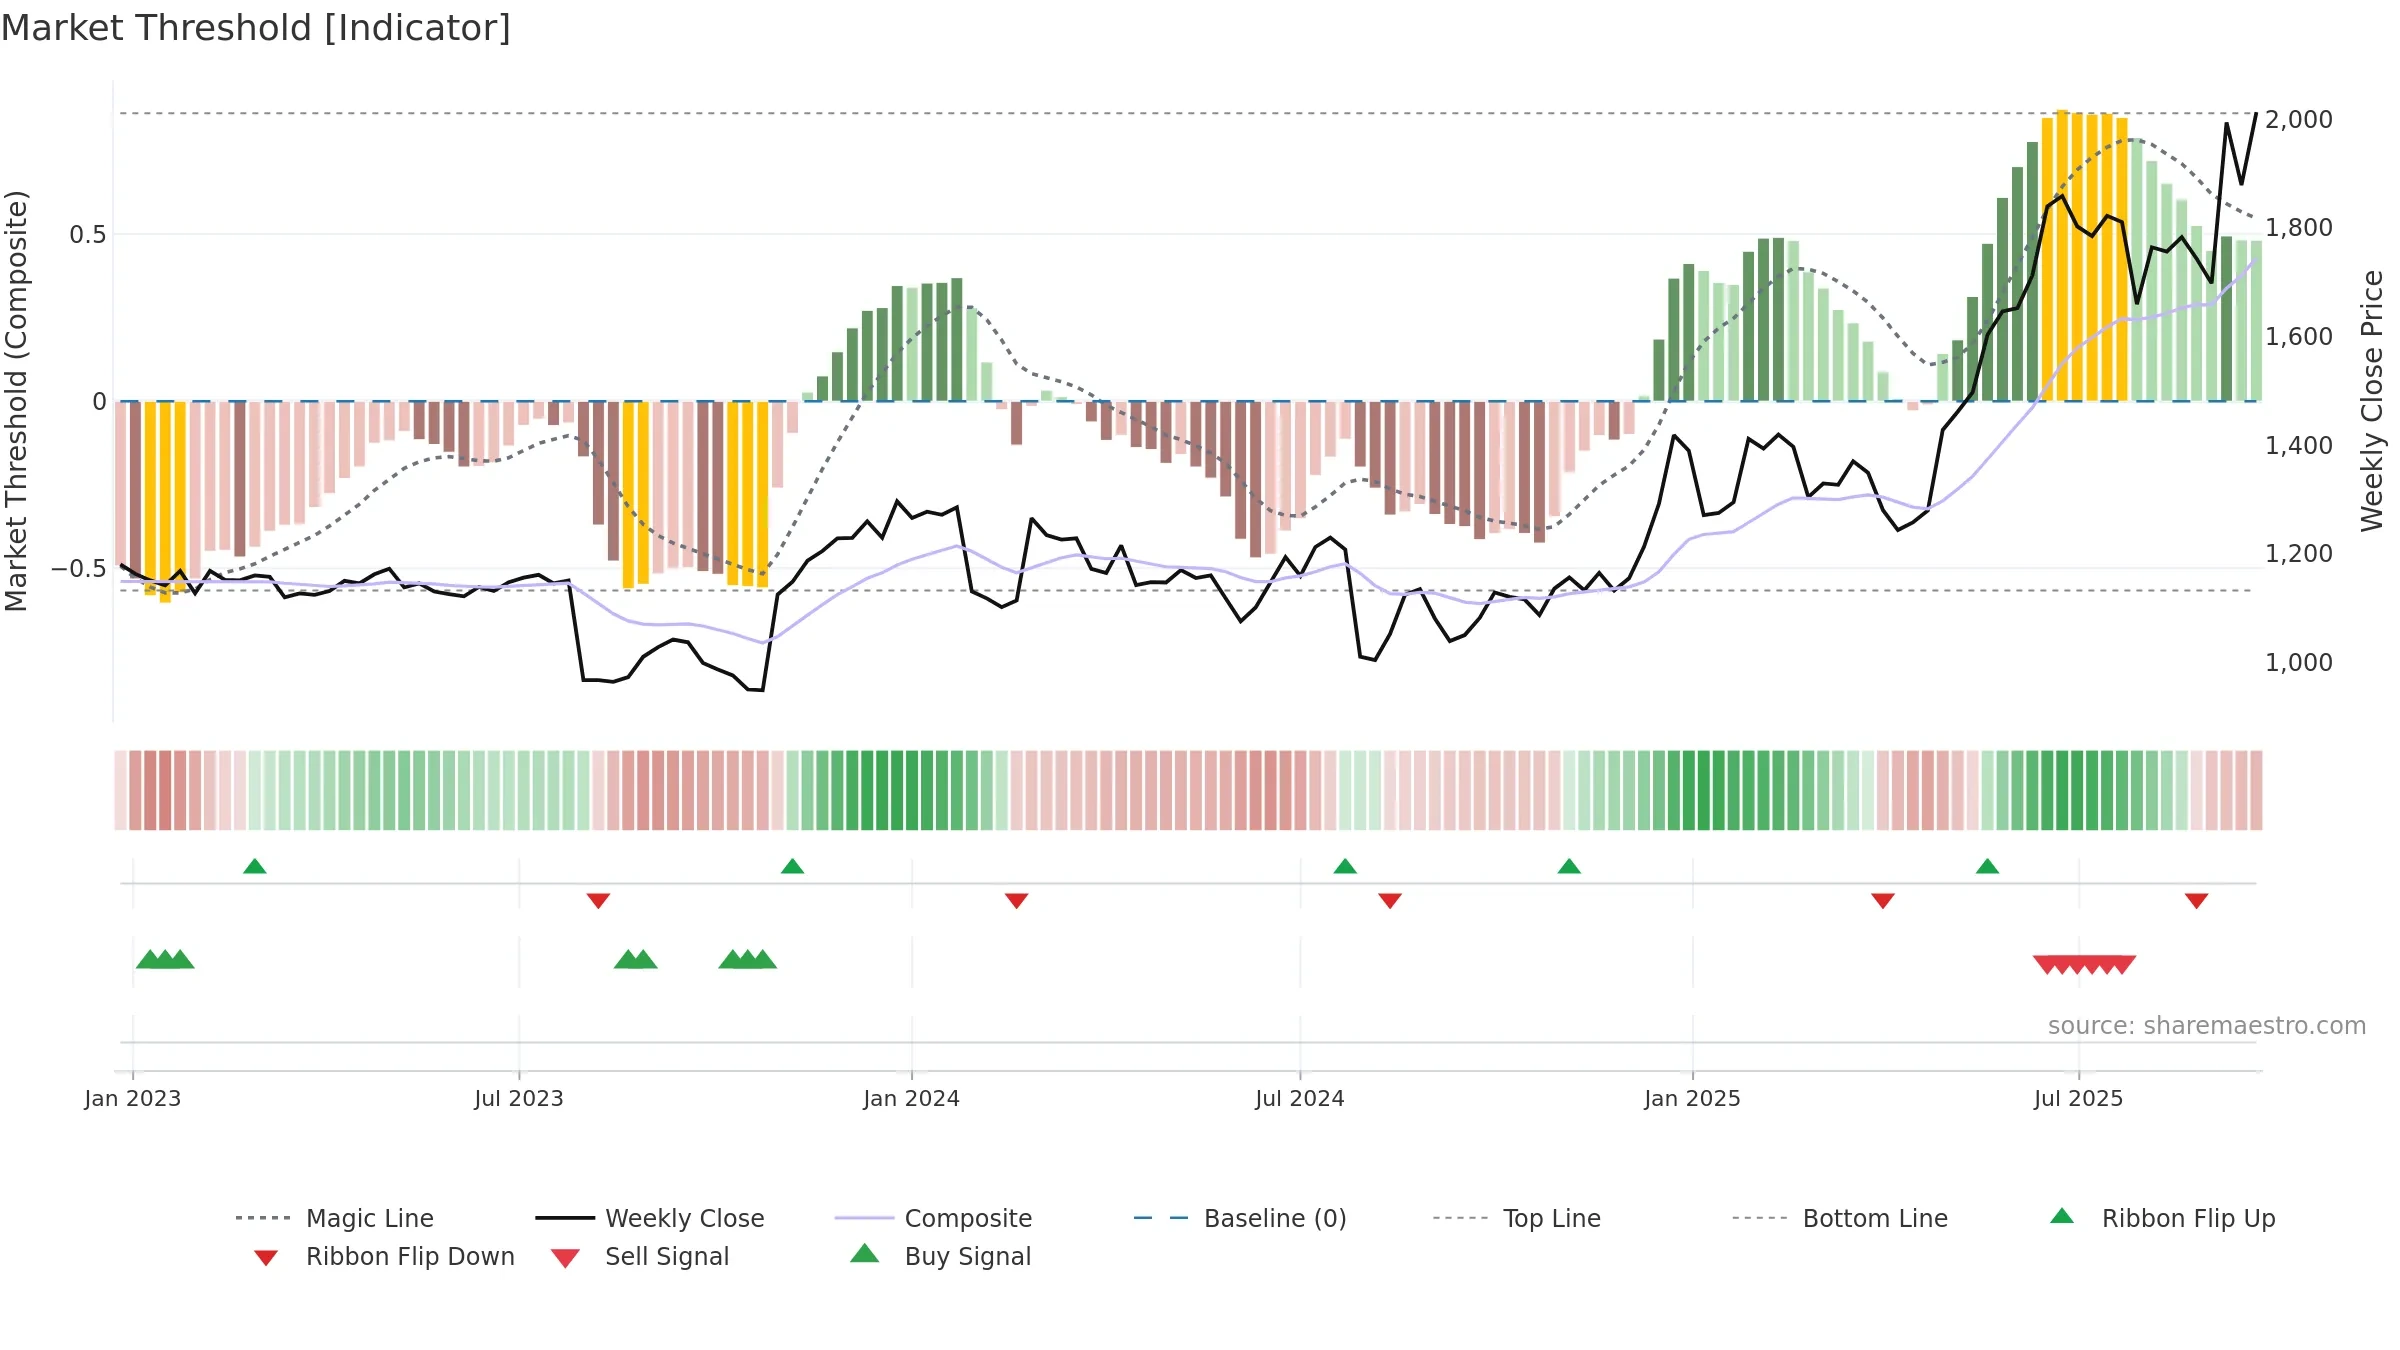
Task: Select the ribbon flip down marker near February 2024
Action: tap(1017, 901)
